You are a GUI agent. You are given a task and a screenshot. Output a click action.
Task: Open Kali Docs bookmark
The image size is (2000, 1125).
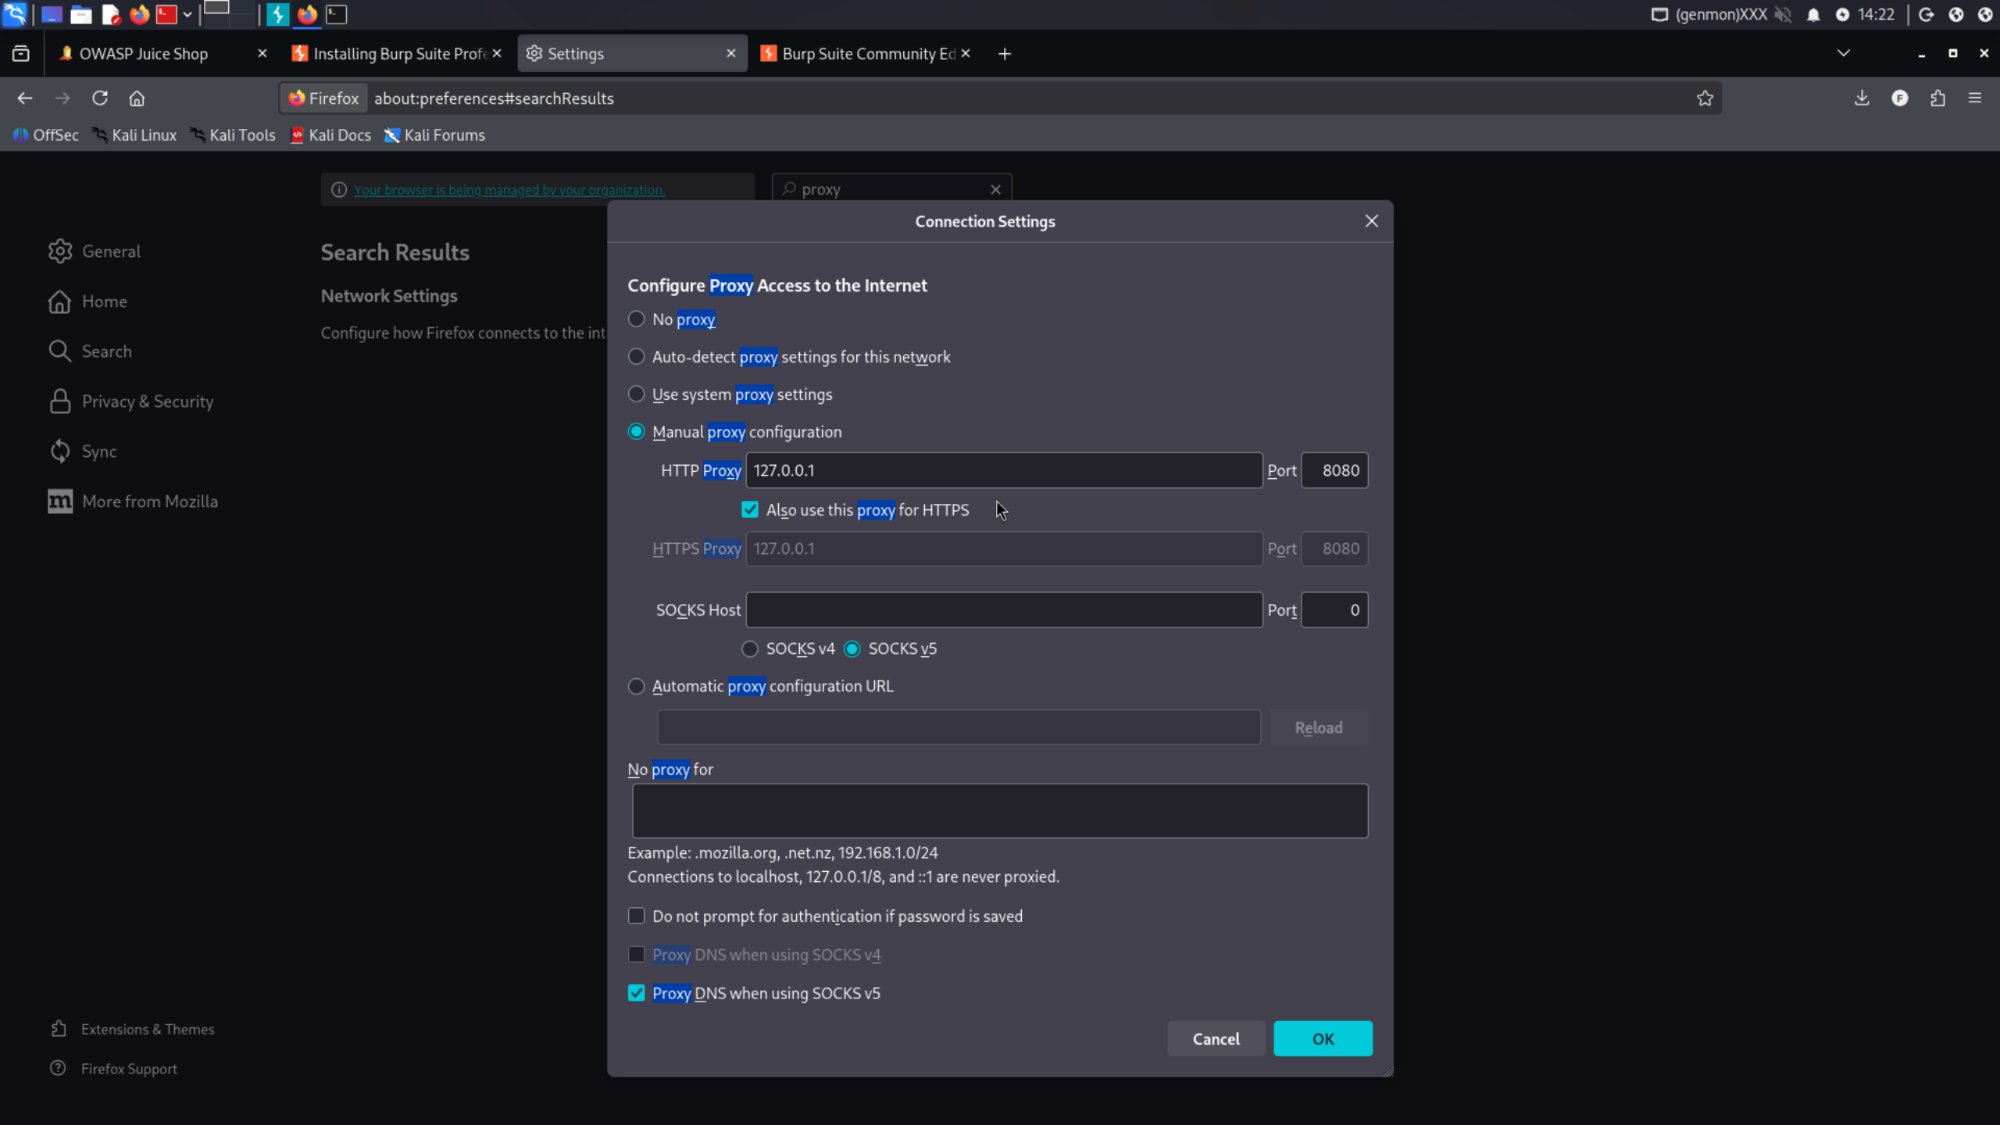point(330,135)
